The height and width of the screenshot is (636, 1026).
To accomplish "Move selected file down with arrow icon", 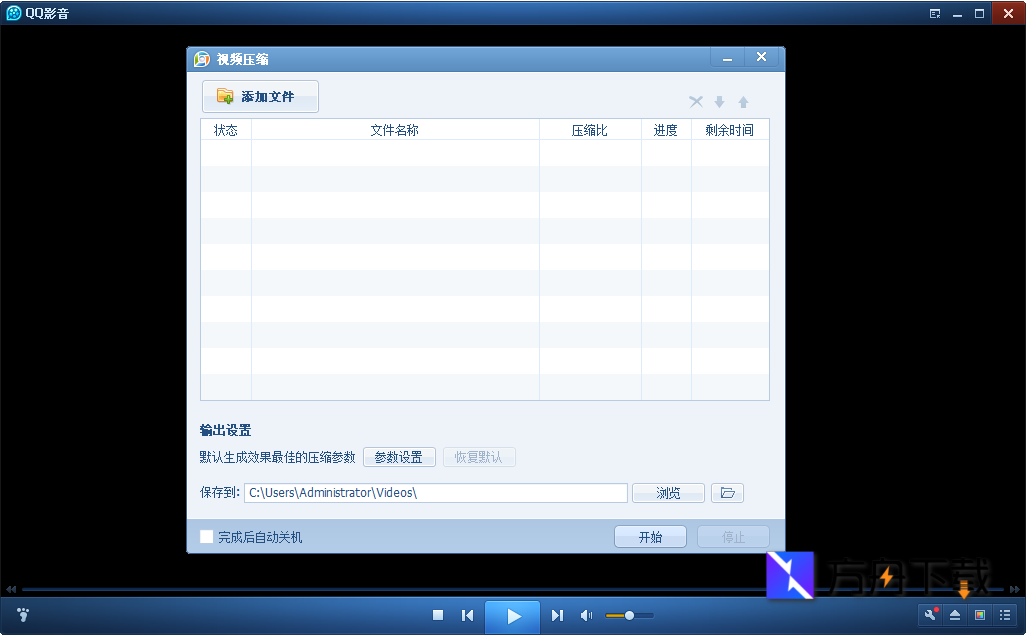I will click(x=719, y=101).
